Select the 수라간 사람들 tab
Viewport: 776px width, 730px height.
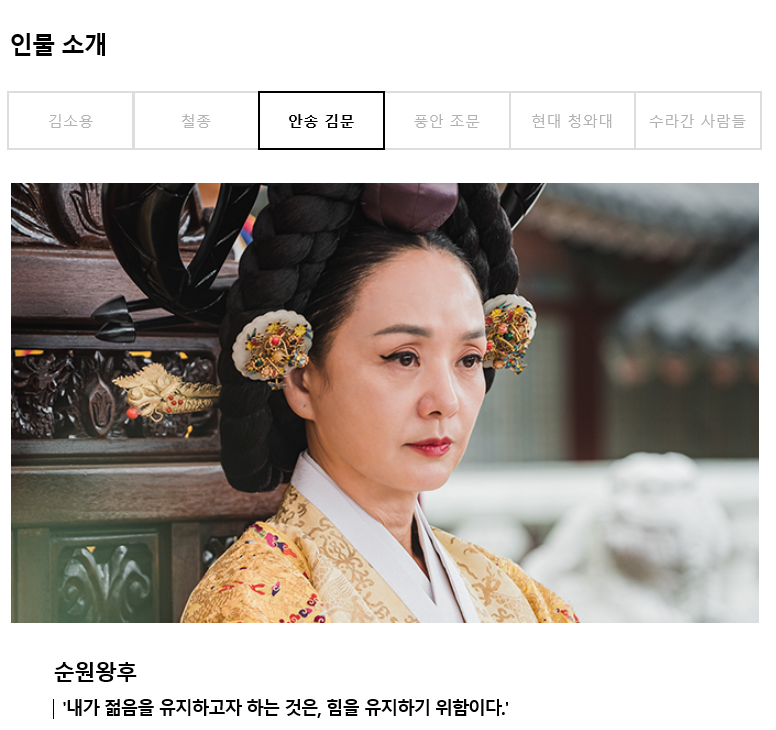698,120
